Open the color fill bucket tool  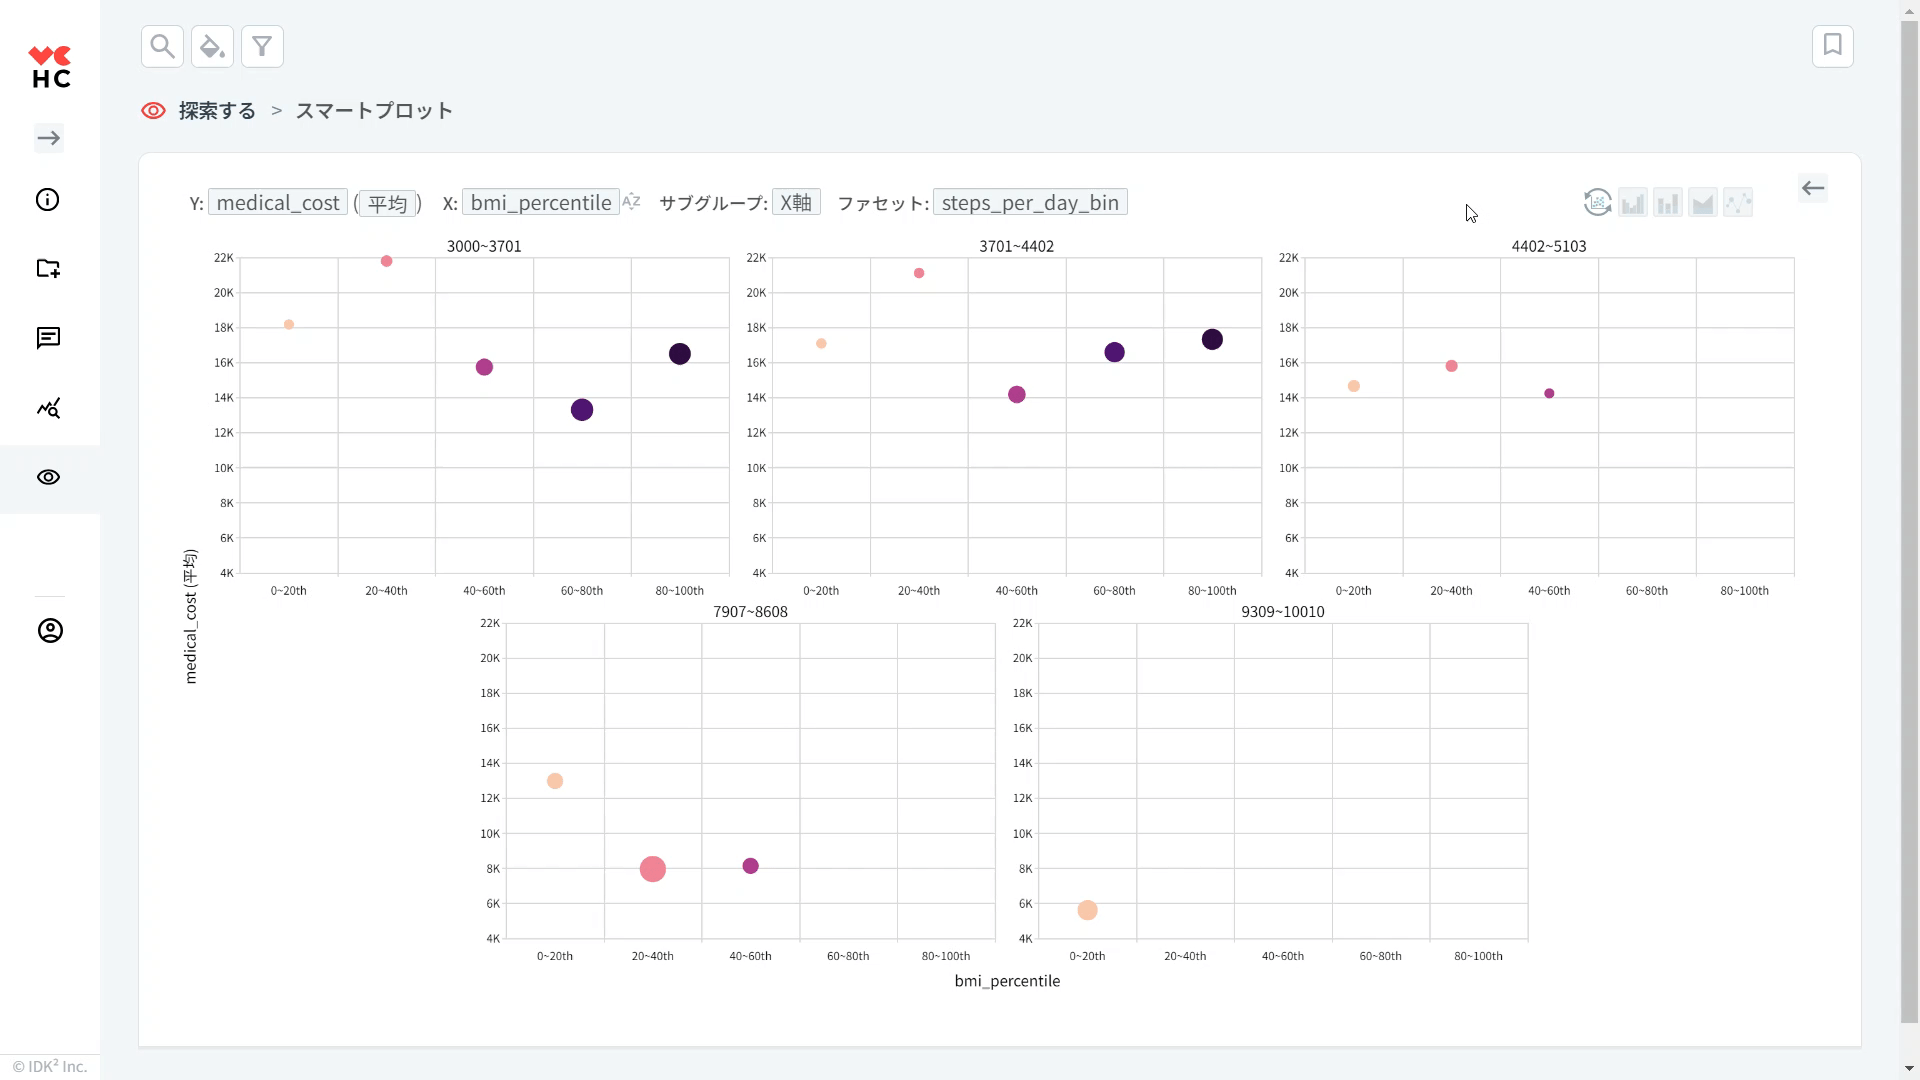point(212,46)
